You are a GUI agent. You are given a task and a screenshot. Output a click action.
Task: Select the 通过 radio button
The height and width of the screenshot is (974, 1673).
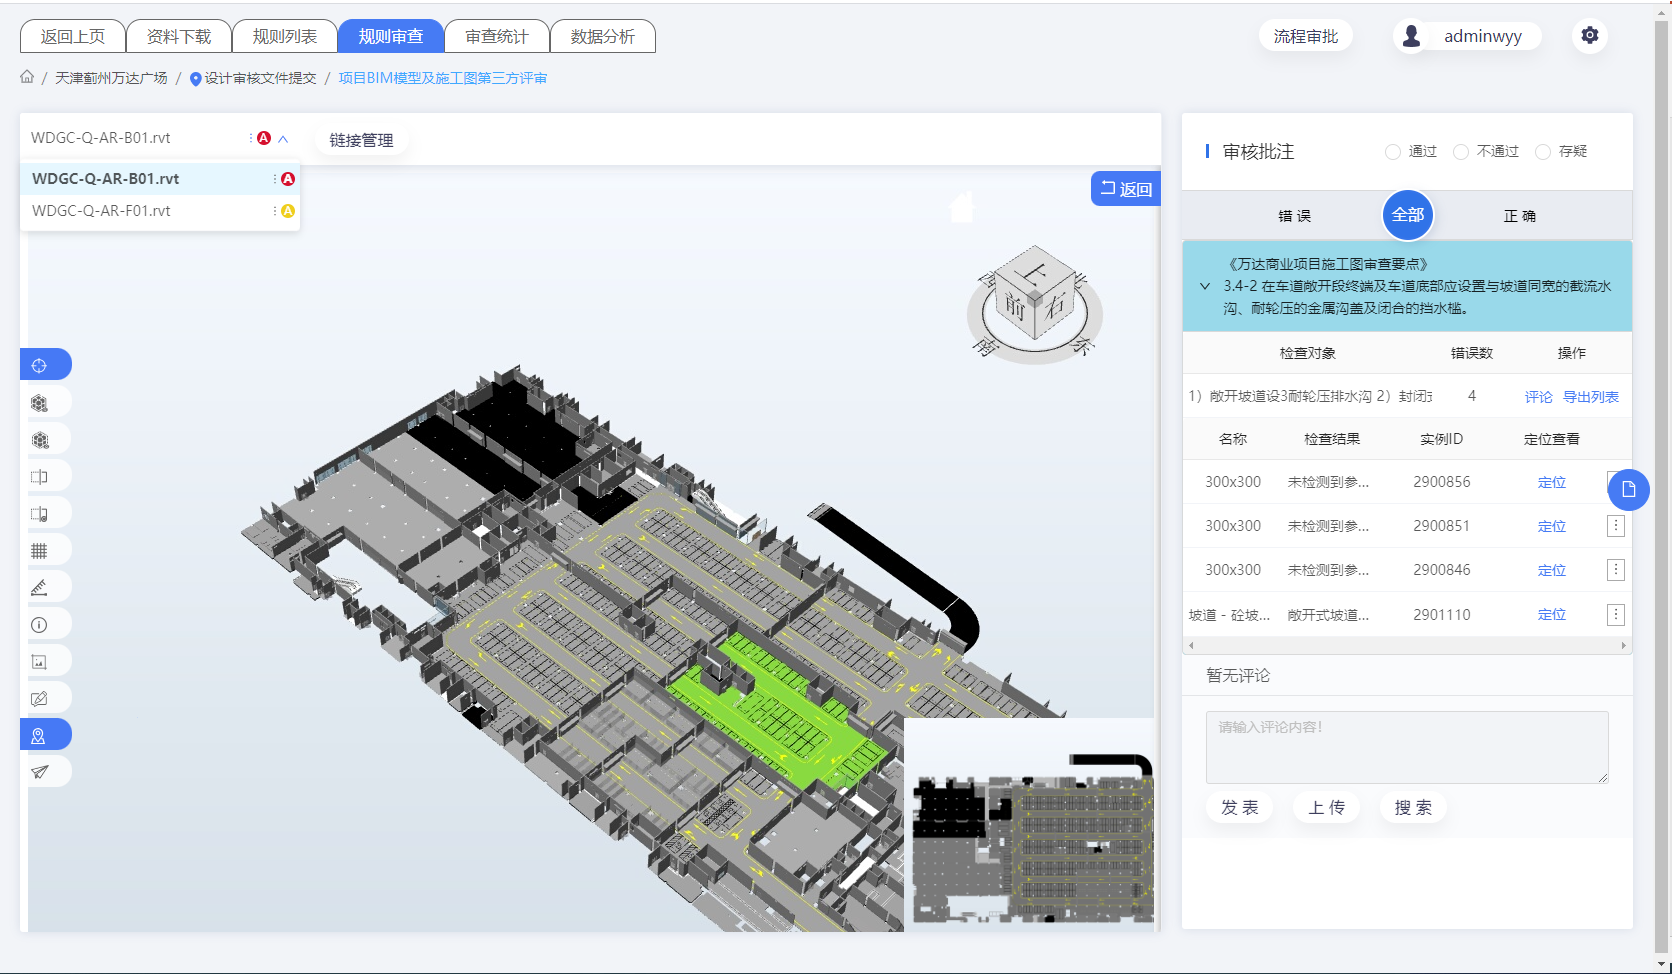[x=1393, y=152]
